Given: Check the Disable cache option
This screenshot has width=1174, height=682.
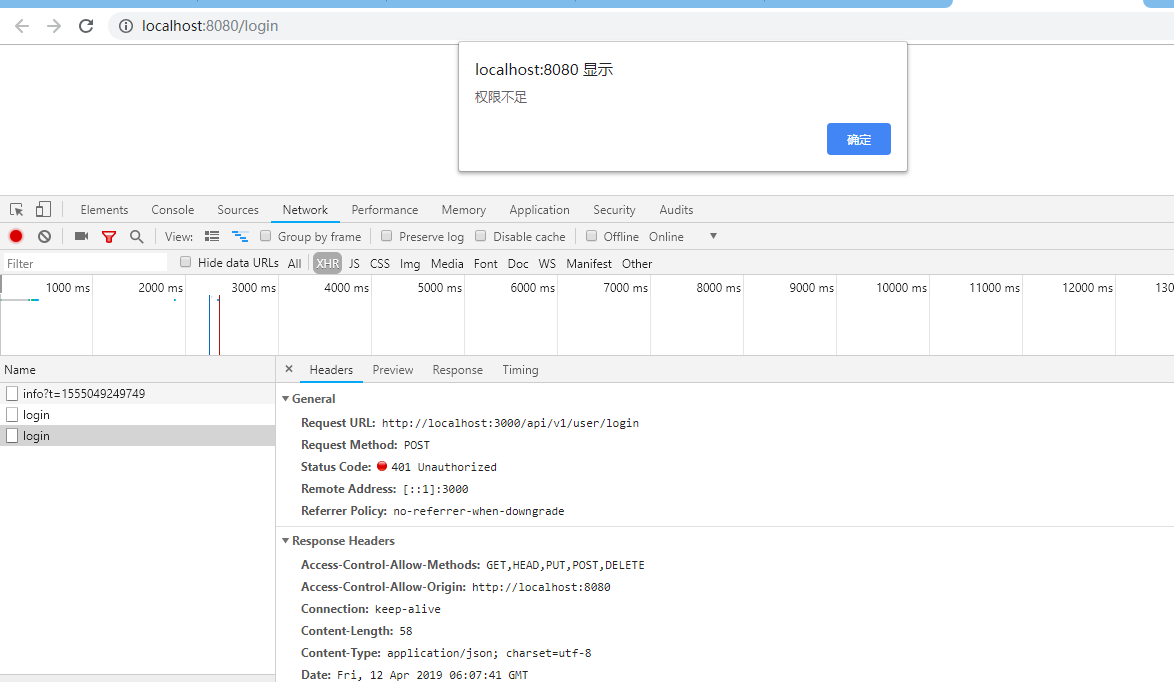Looking at the screenshot, I should click(x=481, y=236).
